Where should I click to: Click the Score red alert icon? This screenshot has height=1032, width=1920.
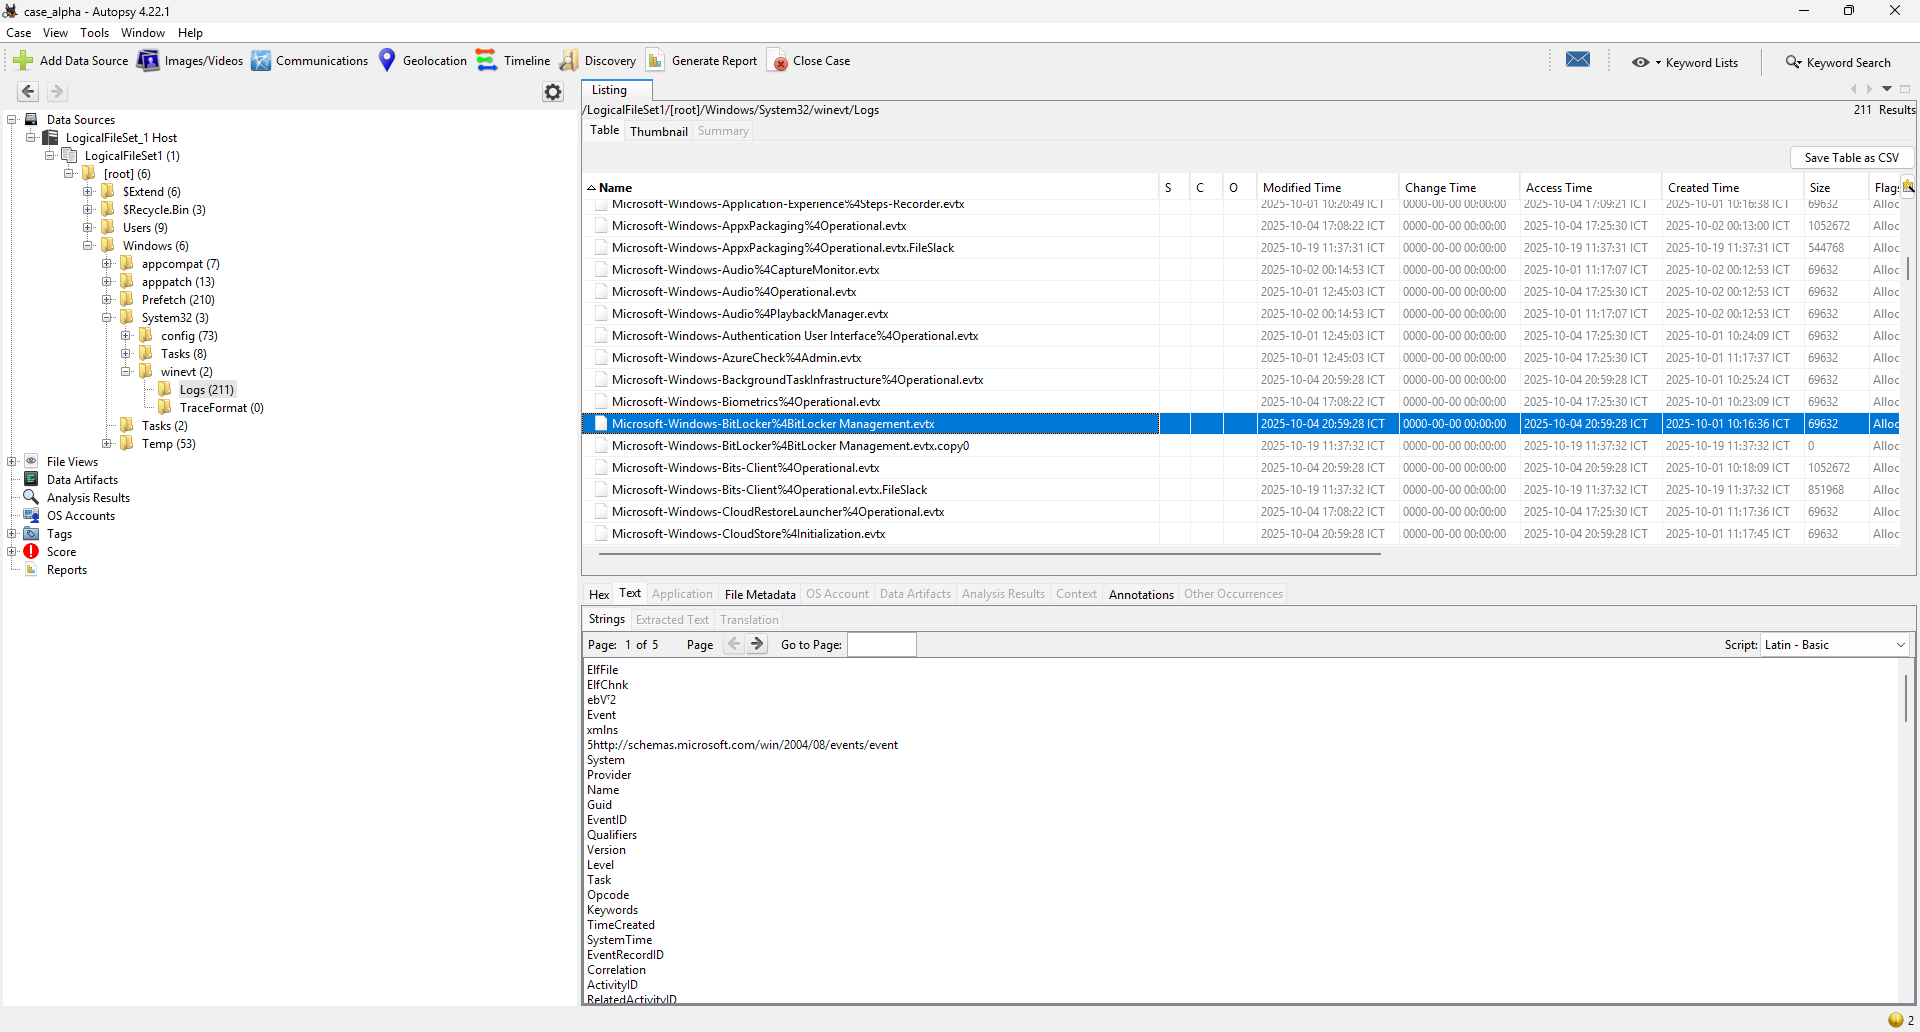[31, 552]
